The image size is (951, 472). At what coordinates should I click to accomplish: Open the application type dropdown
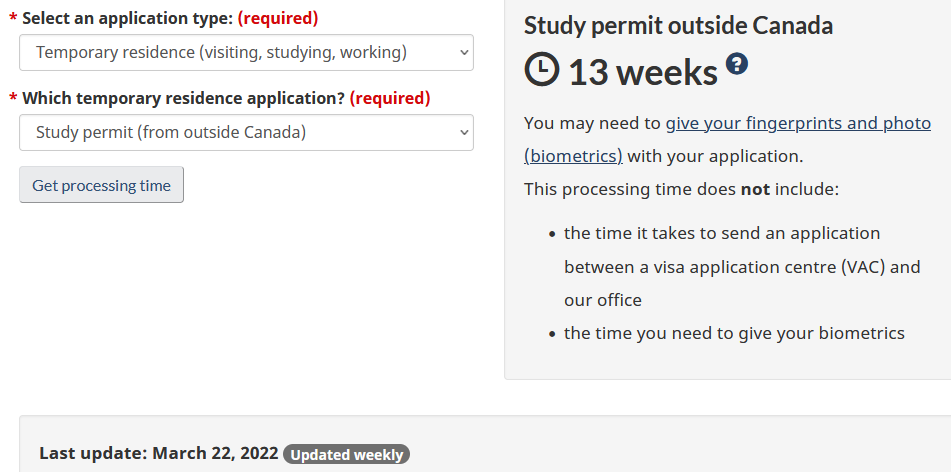(x=246, y=52)
